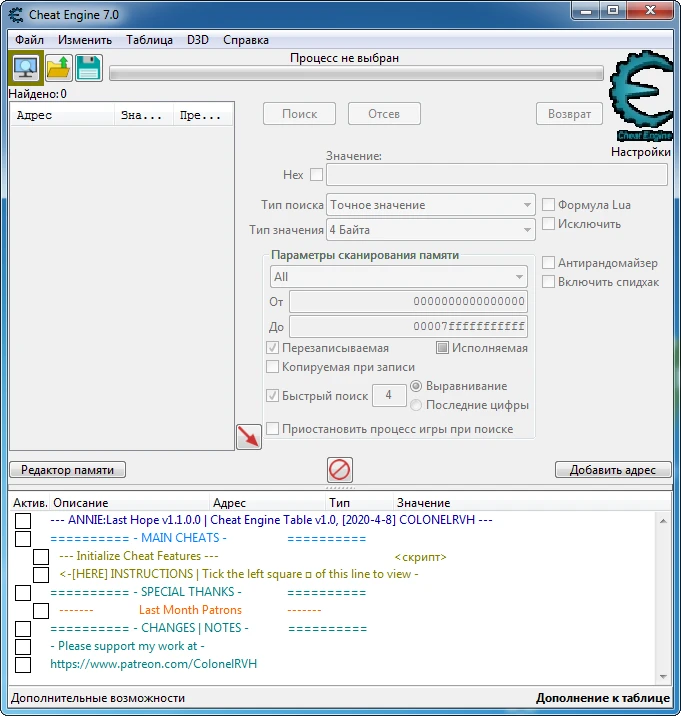681x716 pixels.
Task: Click the <скрипт> value cell
Action: pyautogui.click(x=420, y=557)
